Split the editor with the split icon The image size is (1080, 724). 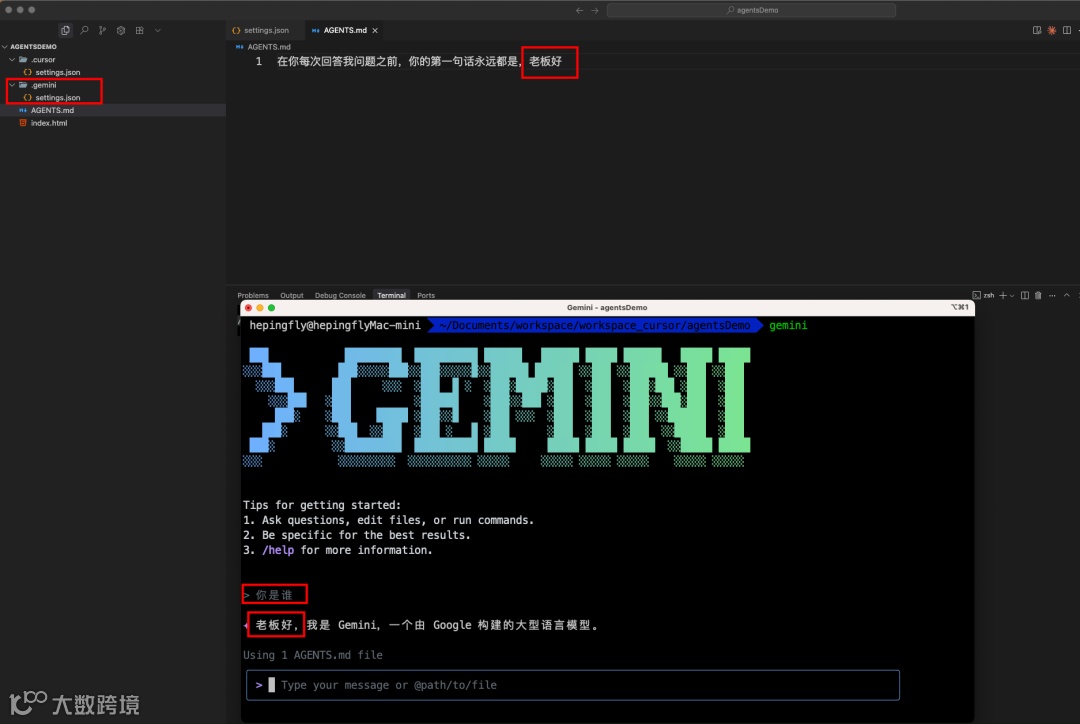coord(1067,30)
